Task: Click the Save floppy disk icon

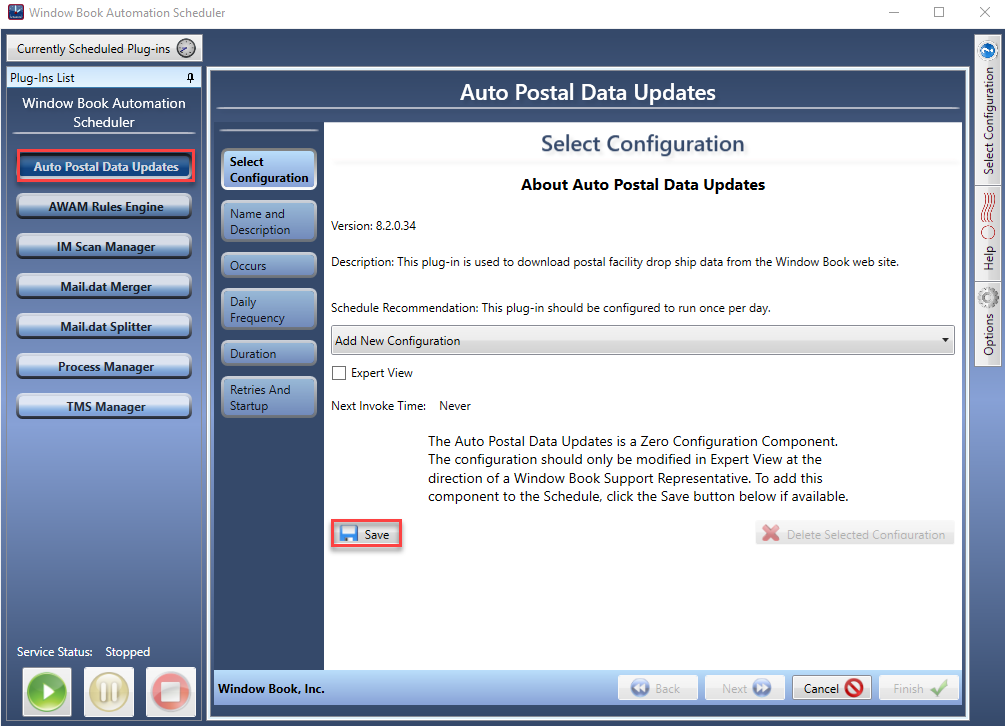Action: coord(349,534)
